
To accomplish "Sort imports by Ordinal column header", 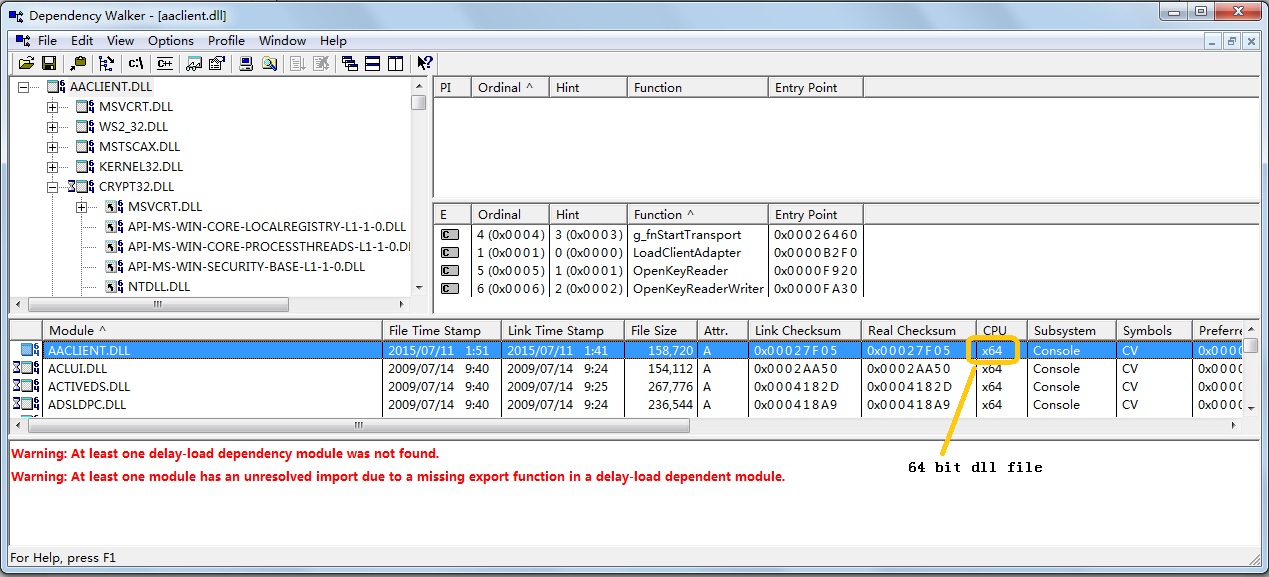I will click(509, 87).
